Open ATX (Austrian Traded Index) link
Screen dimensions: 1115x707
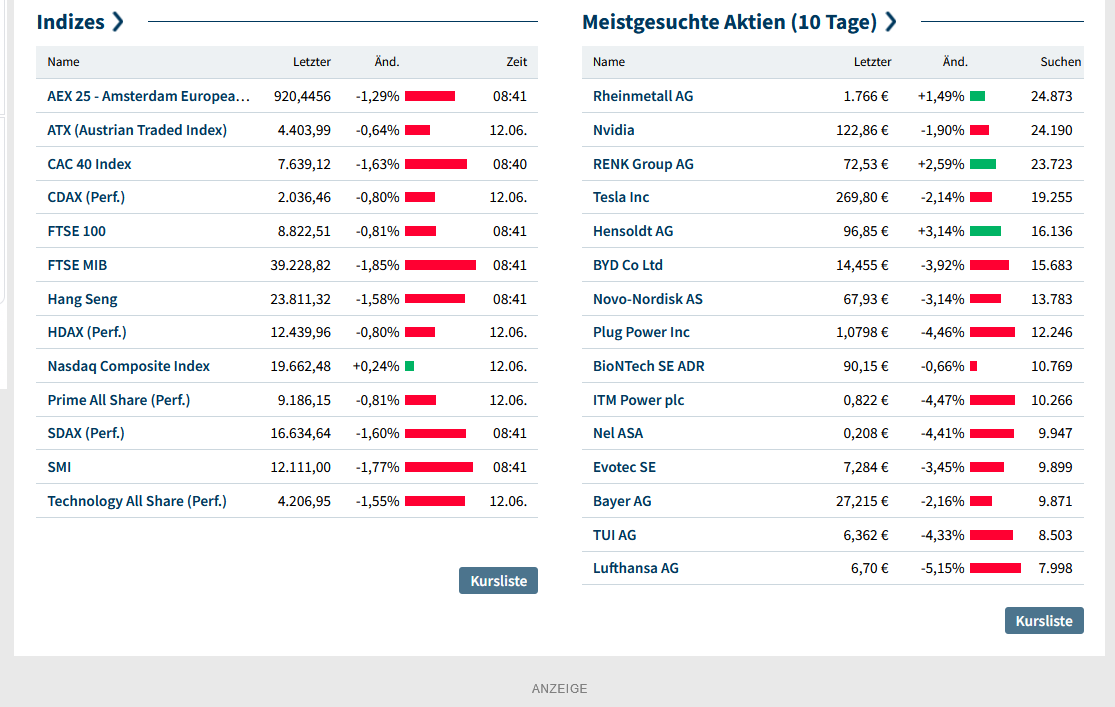137,130
